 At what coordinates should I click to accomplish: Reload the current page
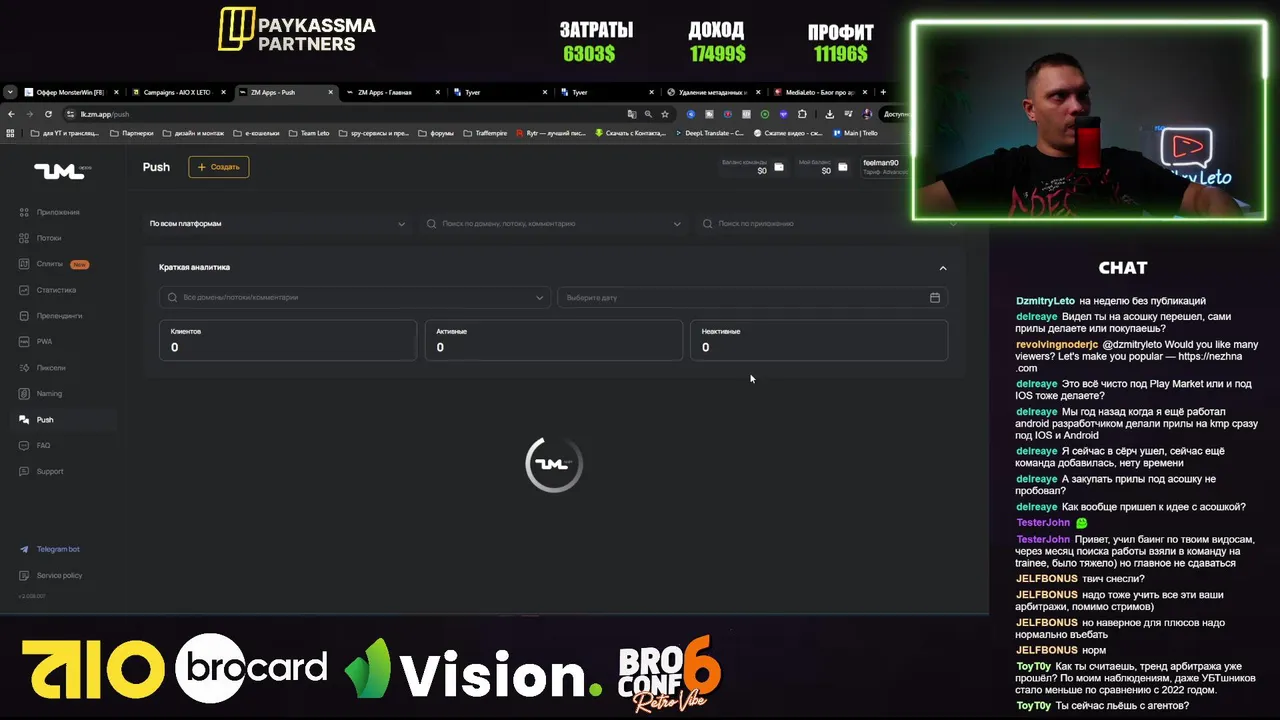click(48, 114)
